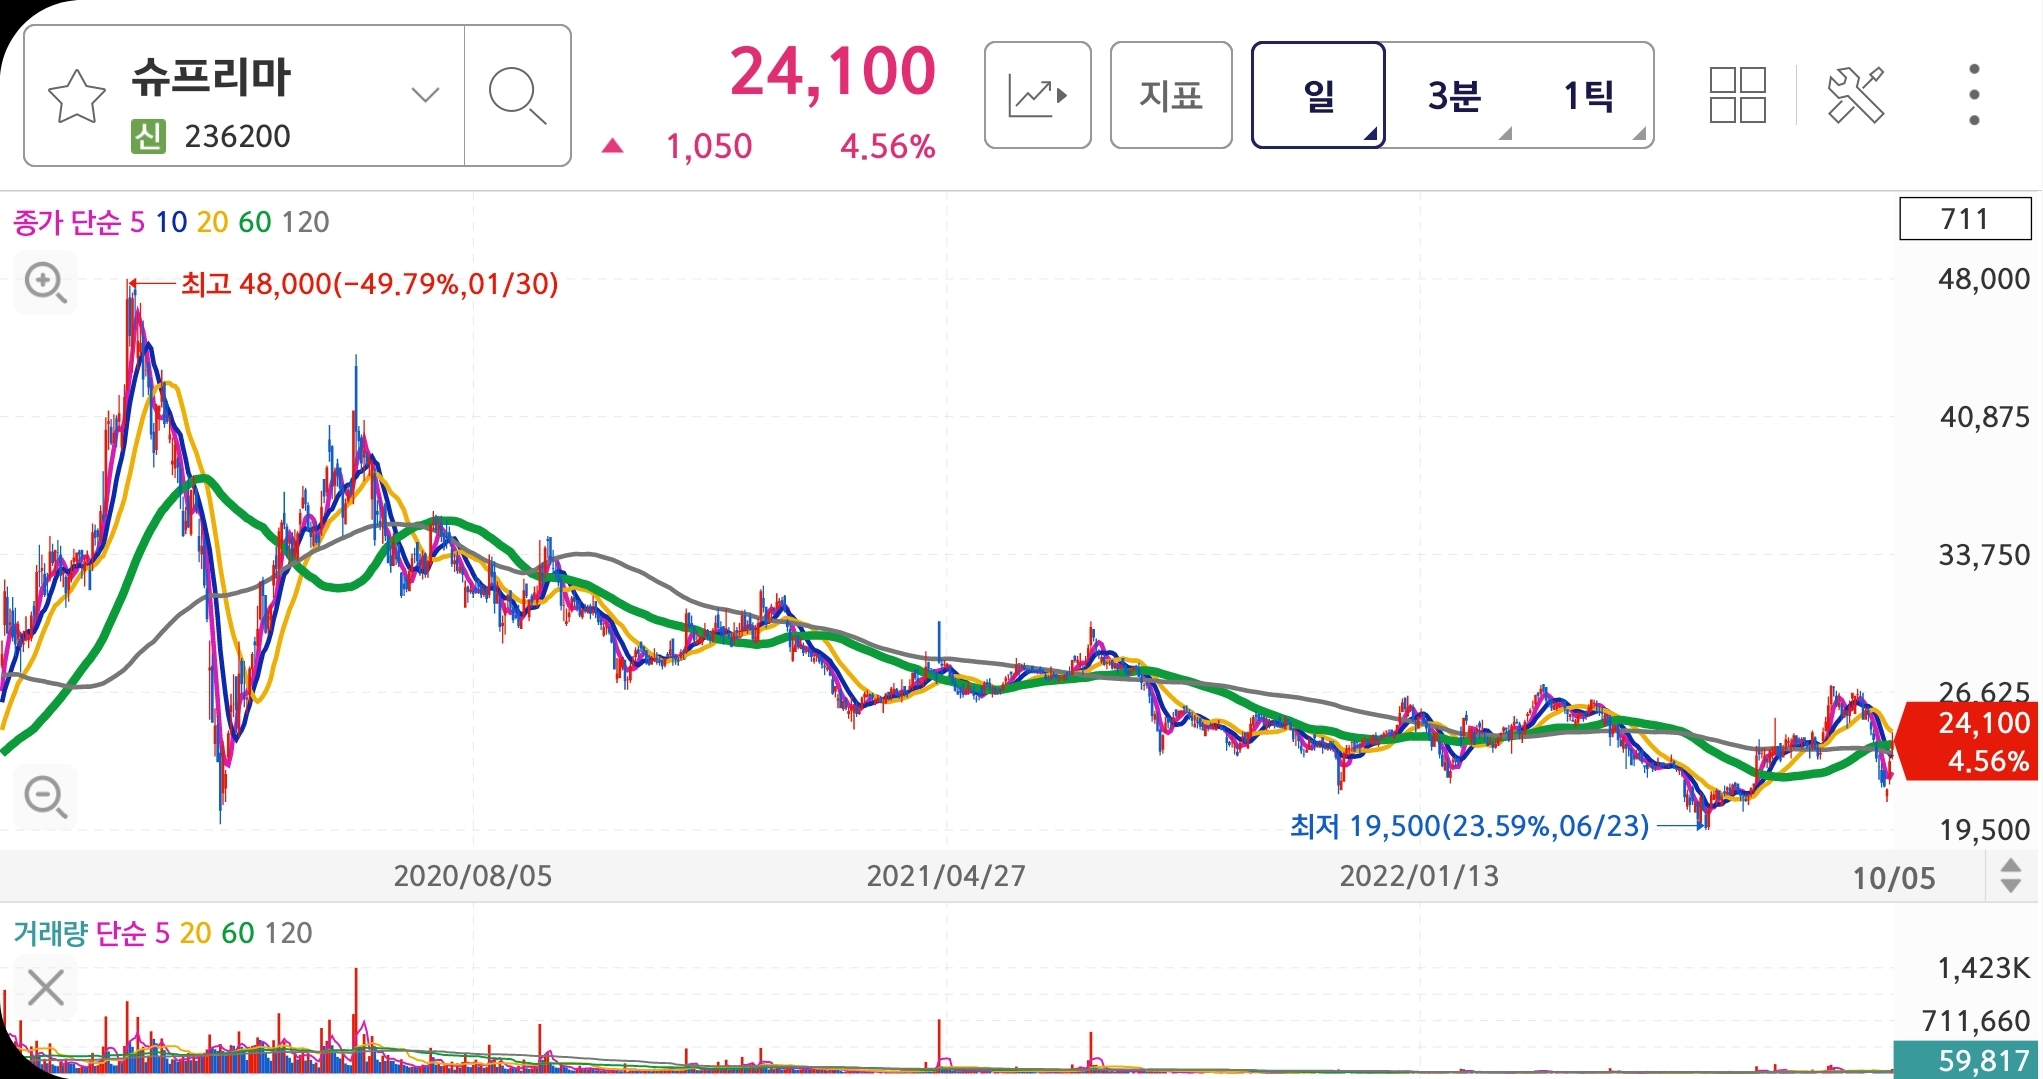
Task: Expand the 슈프리마 stock selector dropdown
Action: coord(425,96)
